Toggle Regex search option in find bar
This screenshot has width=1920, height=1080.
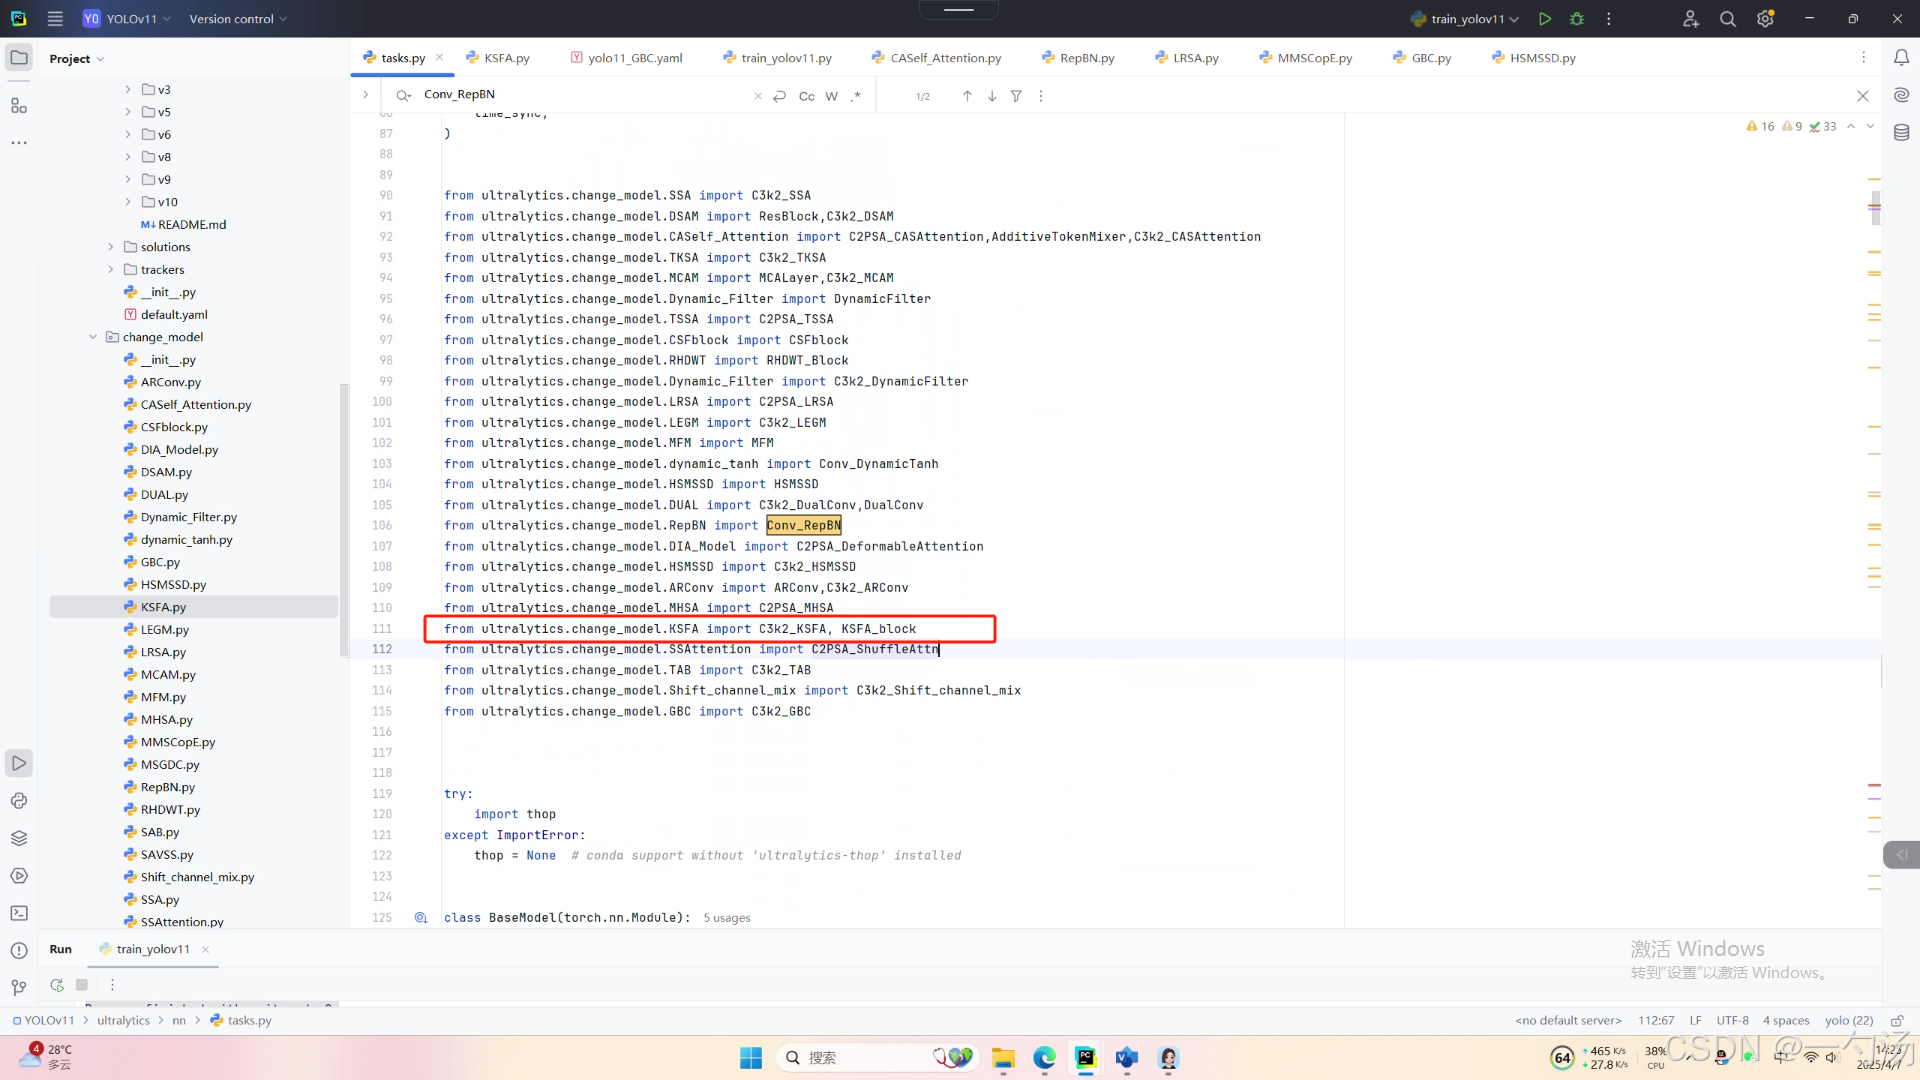click(856, 96)
